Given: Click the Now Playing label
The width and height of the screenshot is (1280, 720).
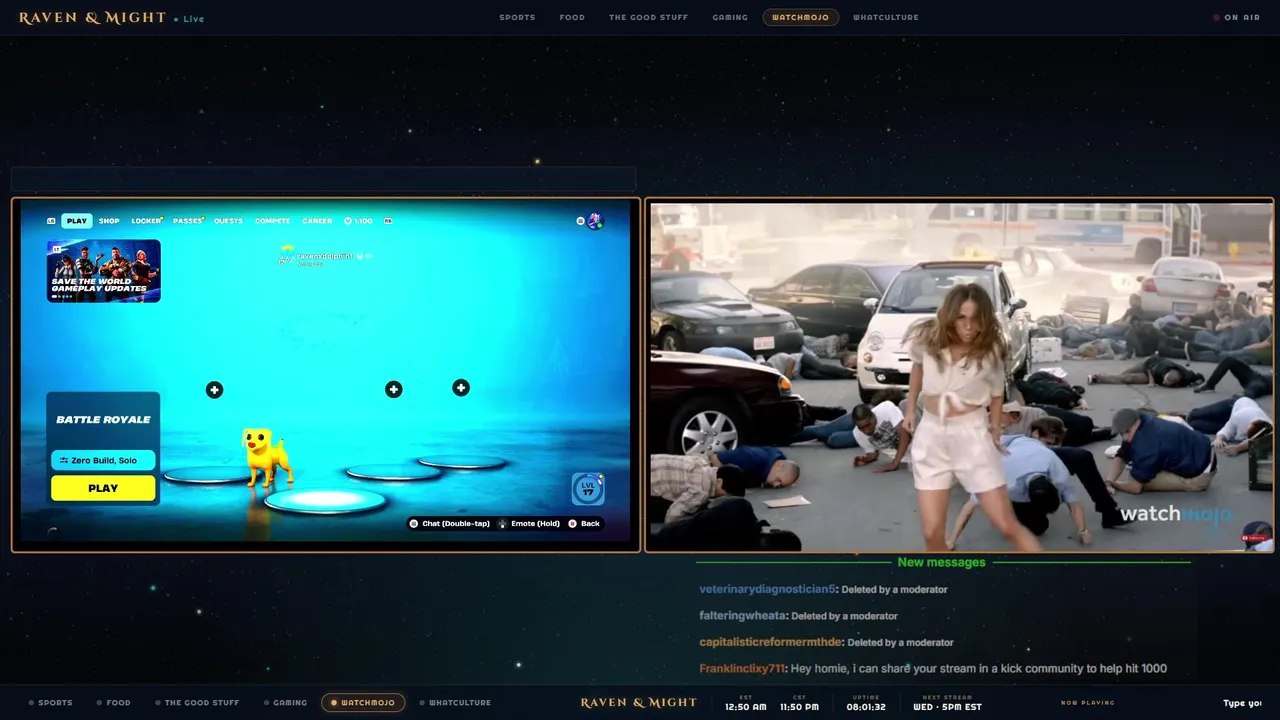Looking at the screenshot, I should pos(1087,703).
